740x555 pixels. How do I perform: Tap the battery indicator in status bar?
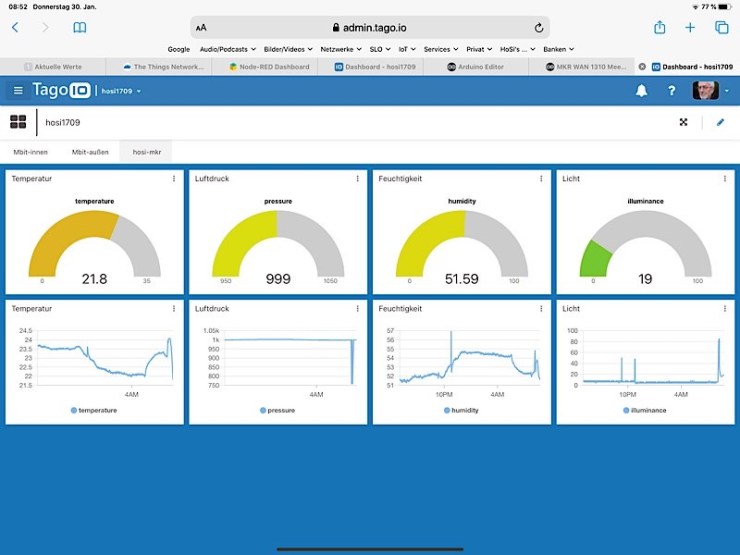725,7
